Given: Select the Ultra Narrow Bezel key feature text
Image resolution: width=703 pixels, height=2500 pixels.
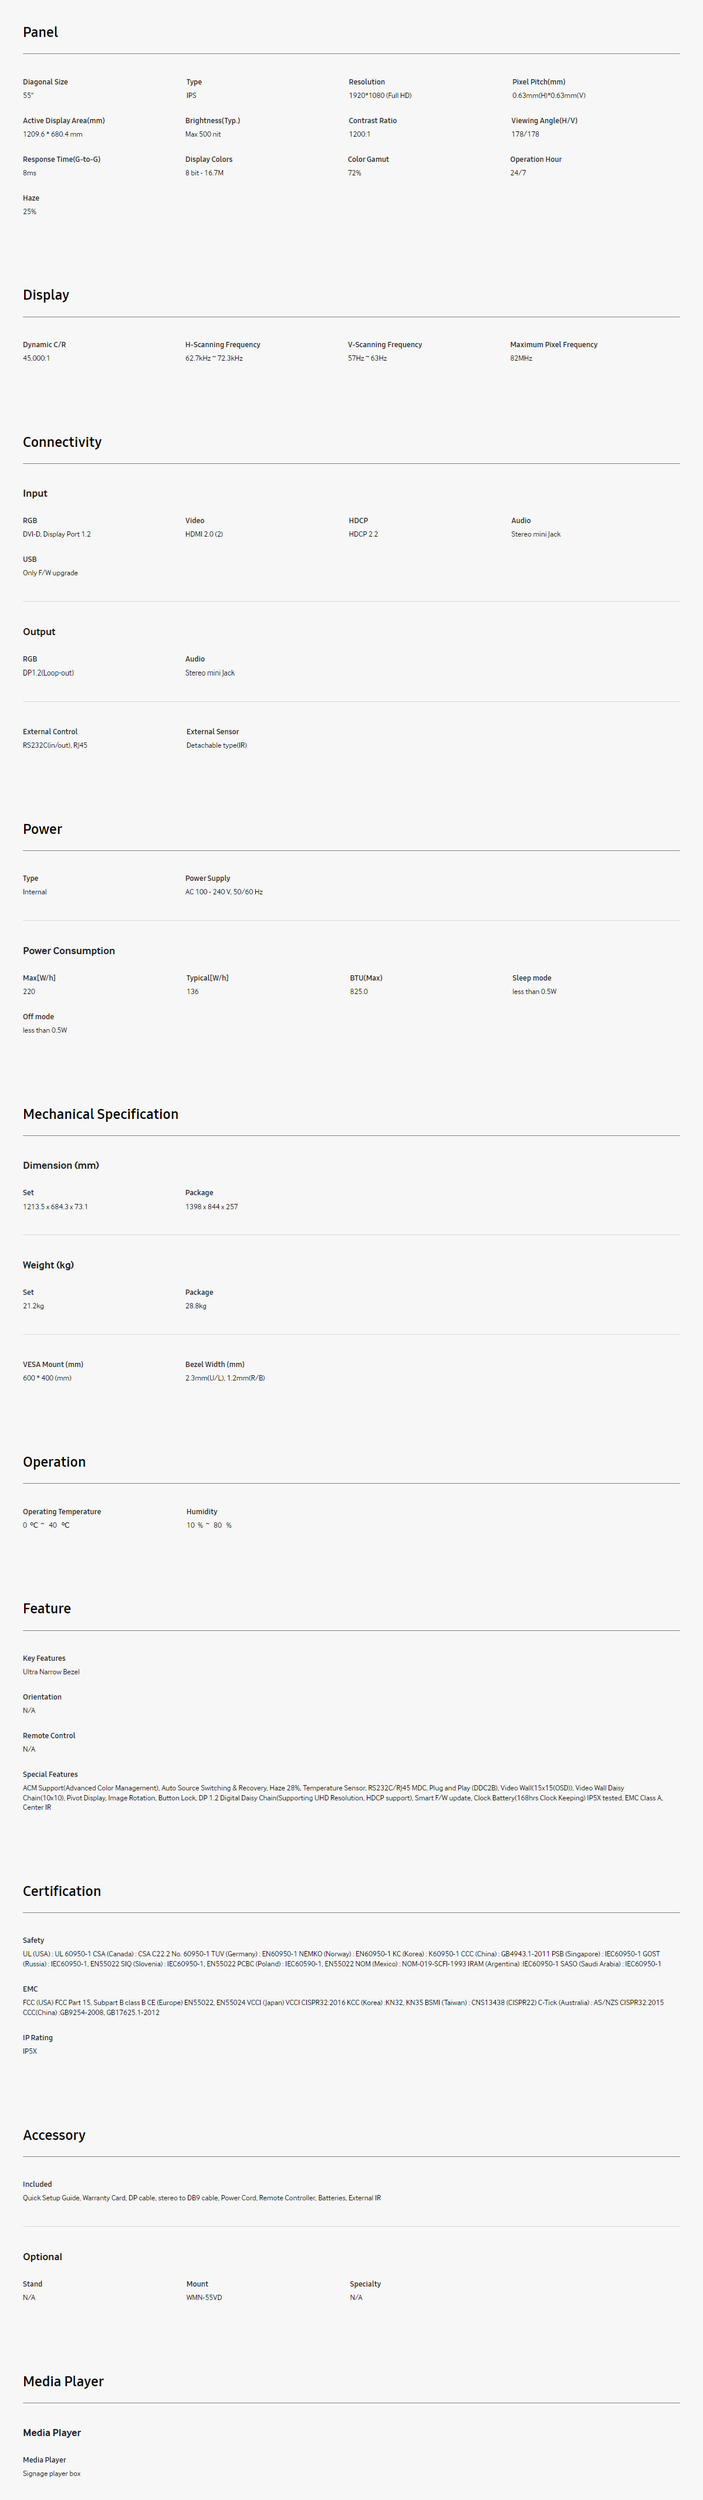Looking at the screenshot, I should (x=51, y=1672).
